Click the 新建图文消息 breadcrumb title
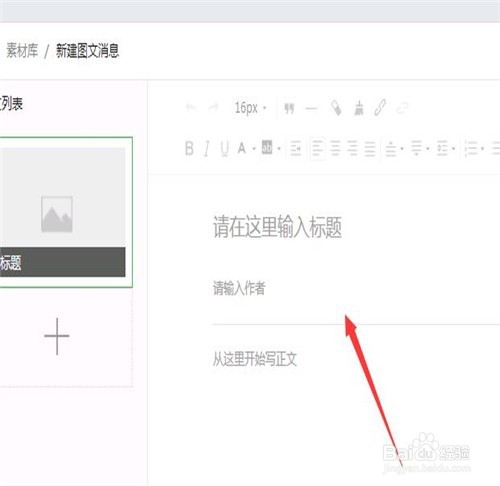This screenshot has height=486, width=500. click(x=87, y=51)
